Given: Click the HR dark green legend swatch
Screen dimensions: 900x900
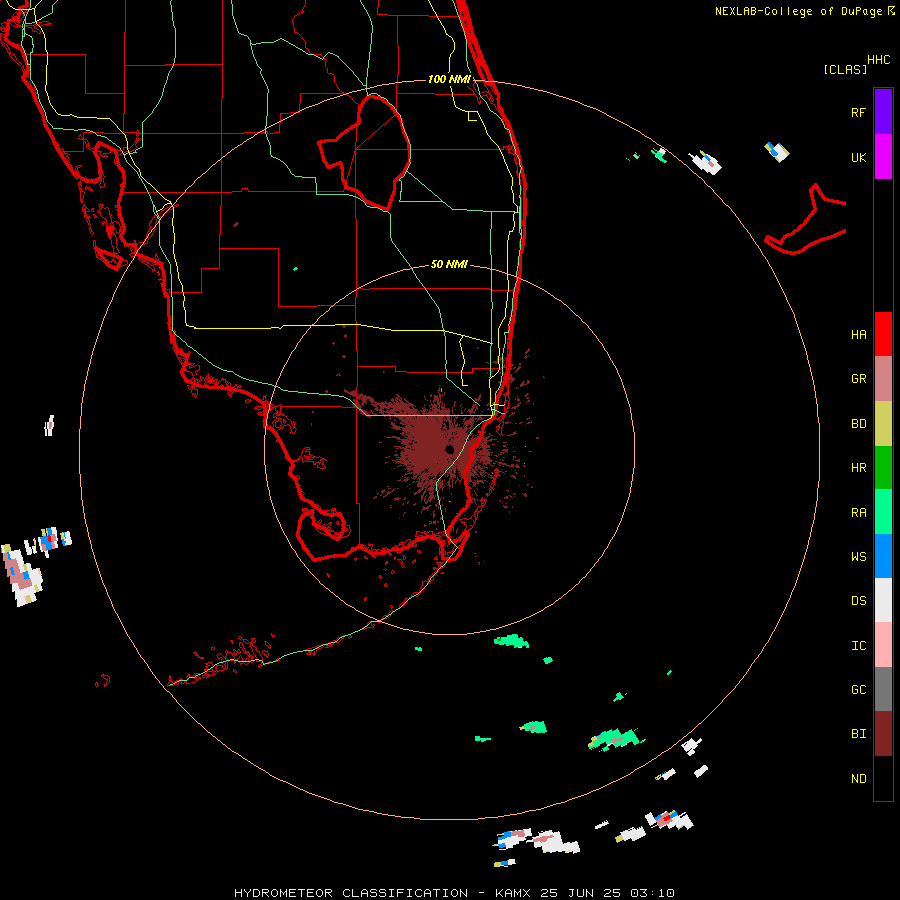Looking at the screenshot, I should tap(883, 468).
